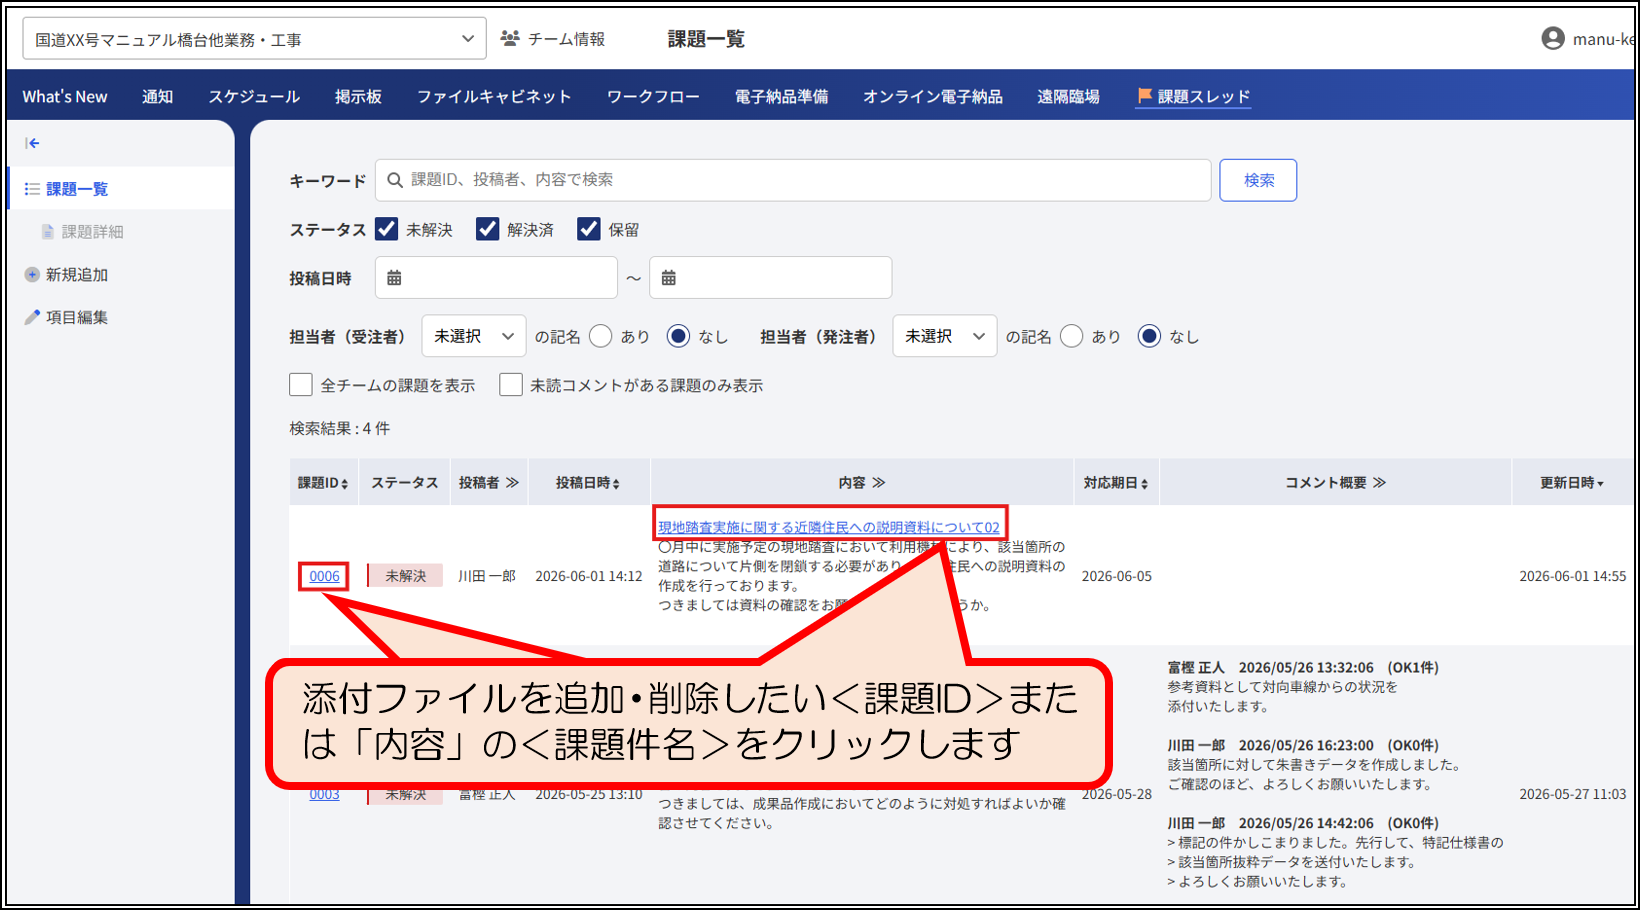Click the calendar icon in end date field
Viewport: 1640px width, 910px height.
tap(668, 278)
